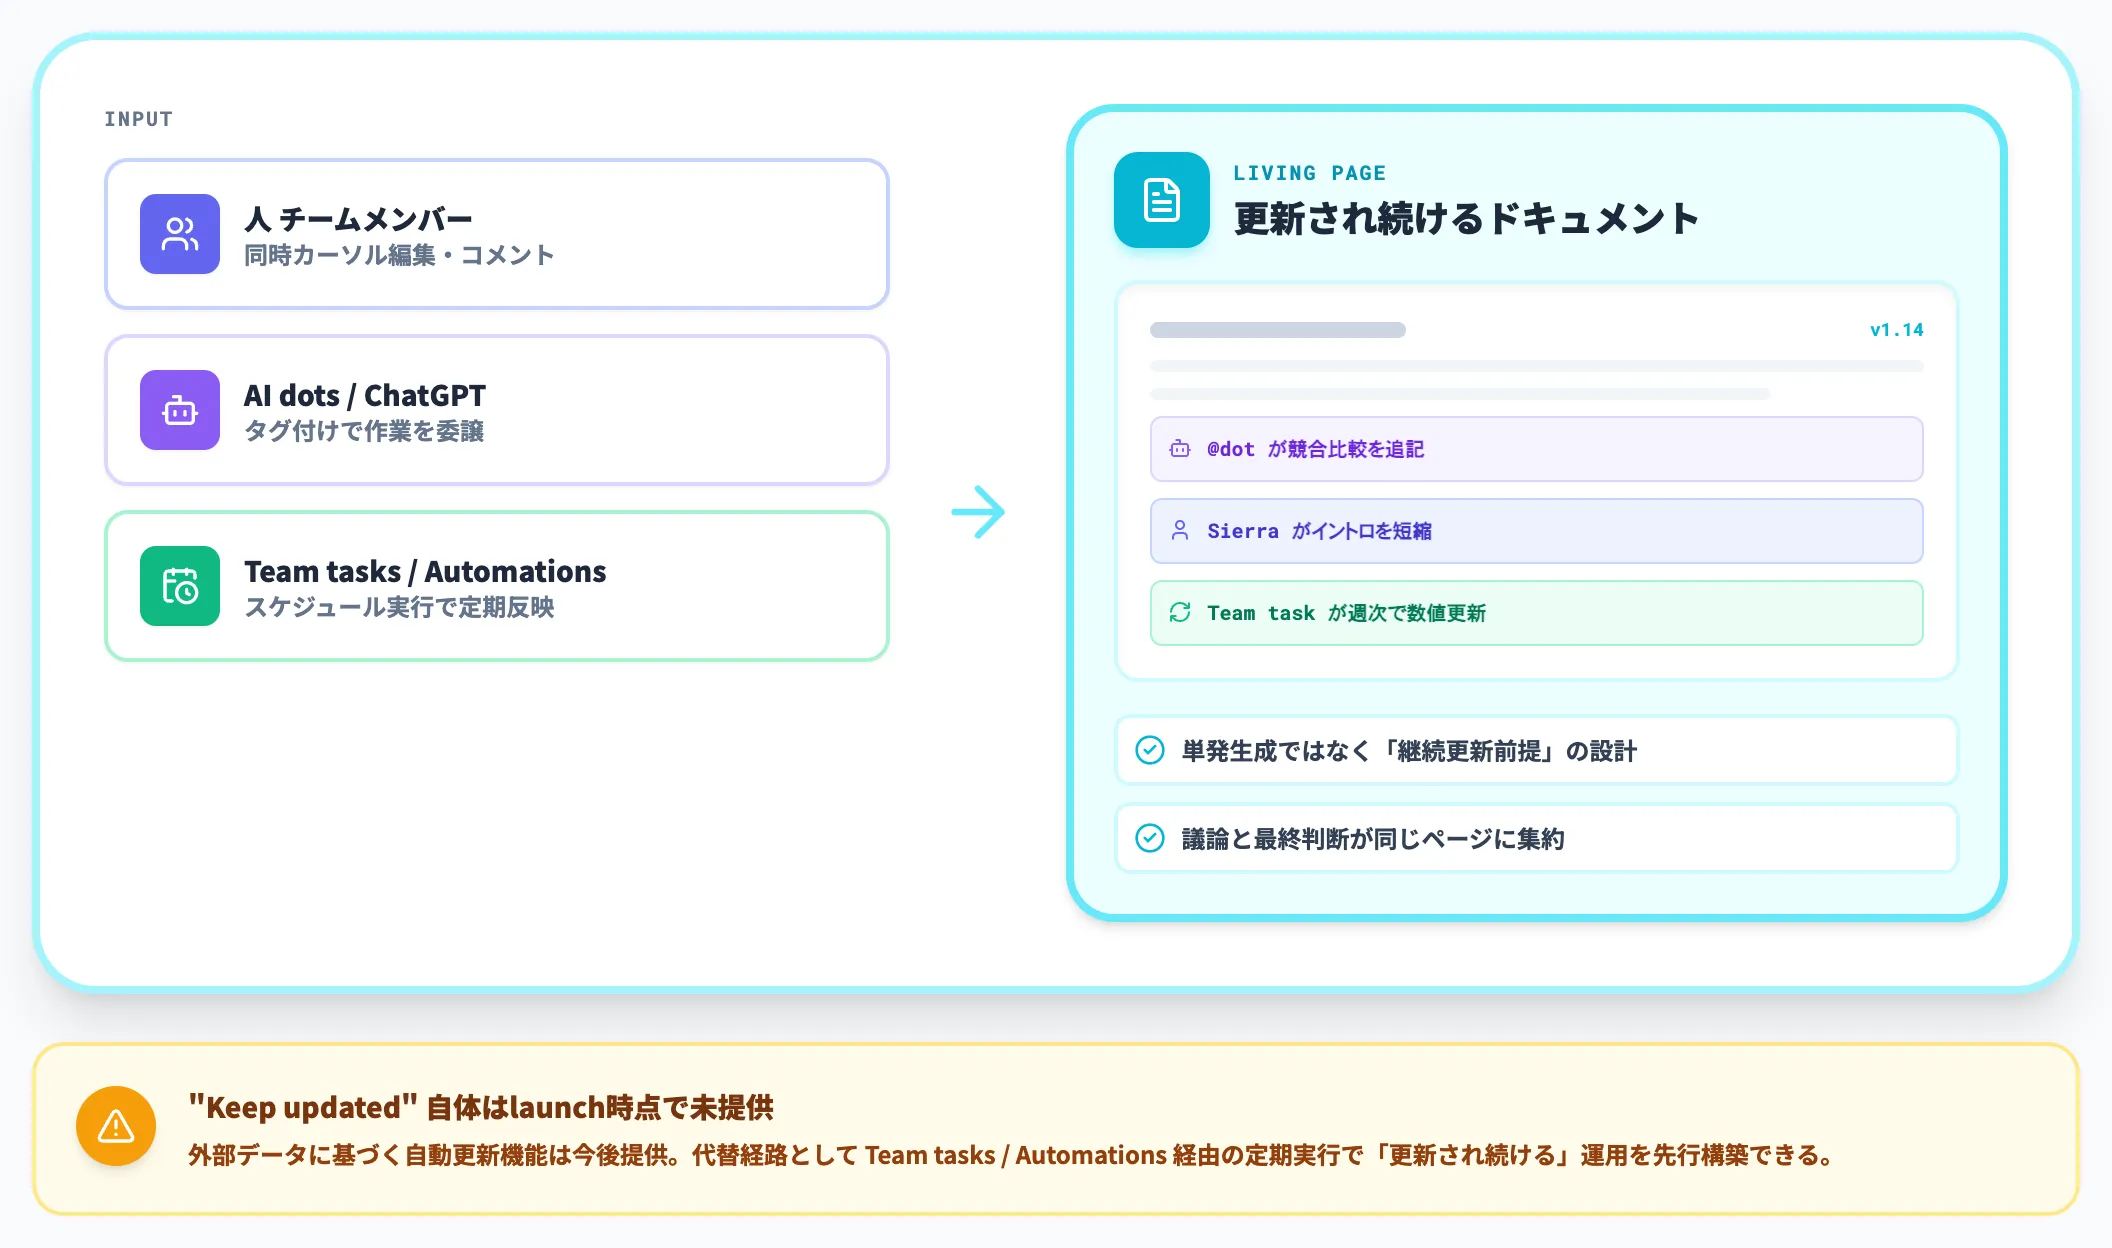Open the @dot が競合比較を追記 entry
The width and height of the screenshot is (2112, 1248).
pyautogui.click(x=1536, y=449)
